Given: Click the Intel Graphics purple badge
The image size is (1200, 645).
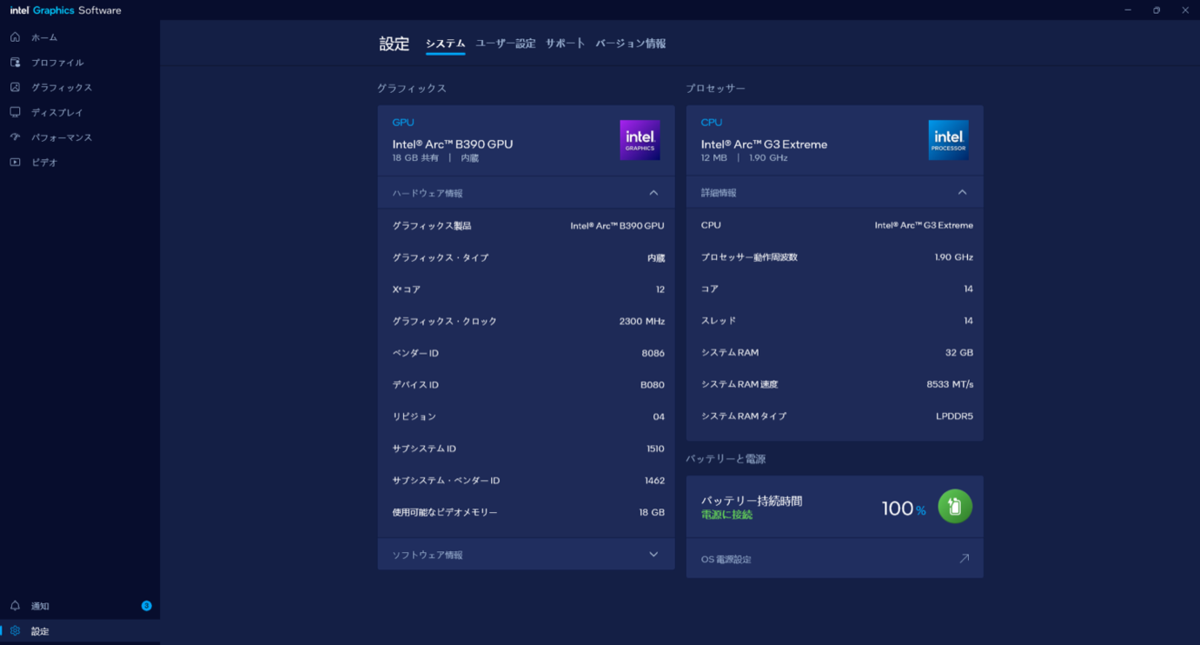Looking at the screenshot, I should pyautogui.click(x=640, y=140).
